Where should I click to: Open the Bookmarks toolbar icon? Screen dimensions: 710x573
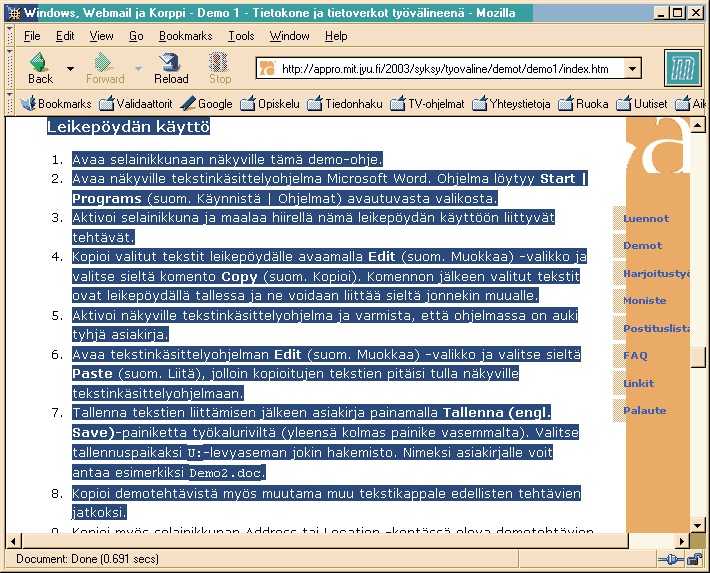28,104
